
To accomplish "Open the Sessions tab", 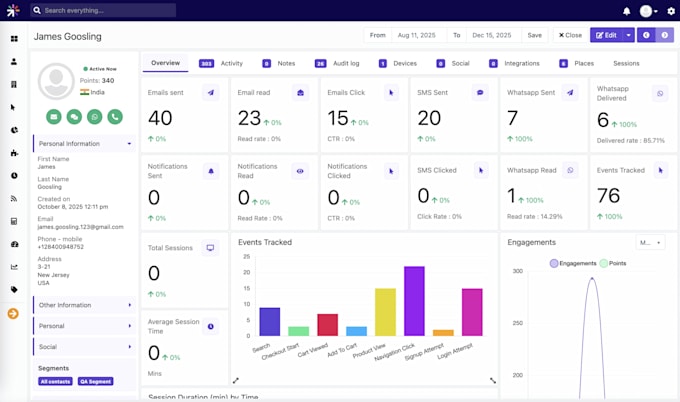I will [x=626, y=63].
